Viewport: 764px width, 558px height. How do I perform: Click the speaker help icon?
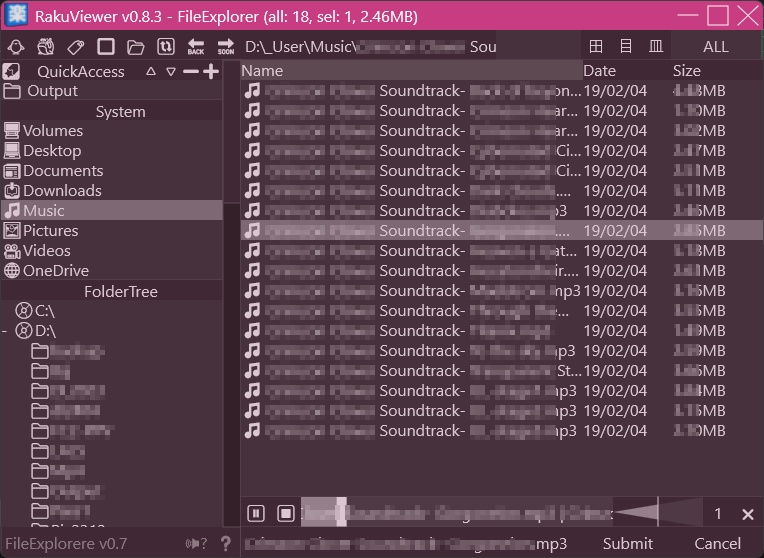tap(196, 543)
